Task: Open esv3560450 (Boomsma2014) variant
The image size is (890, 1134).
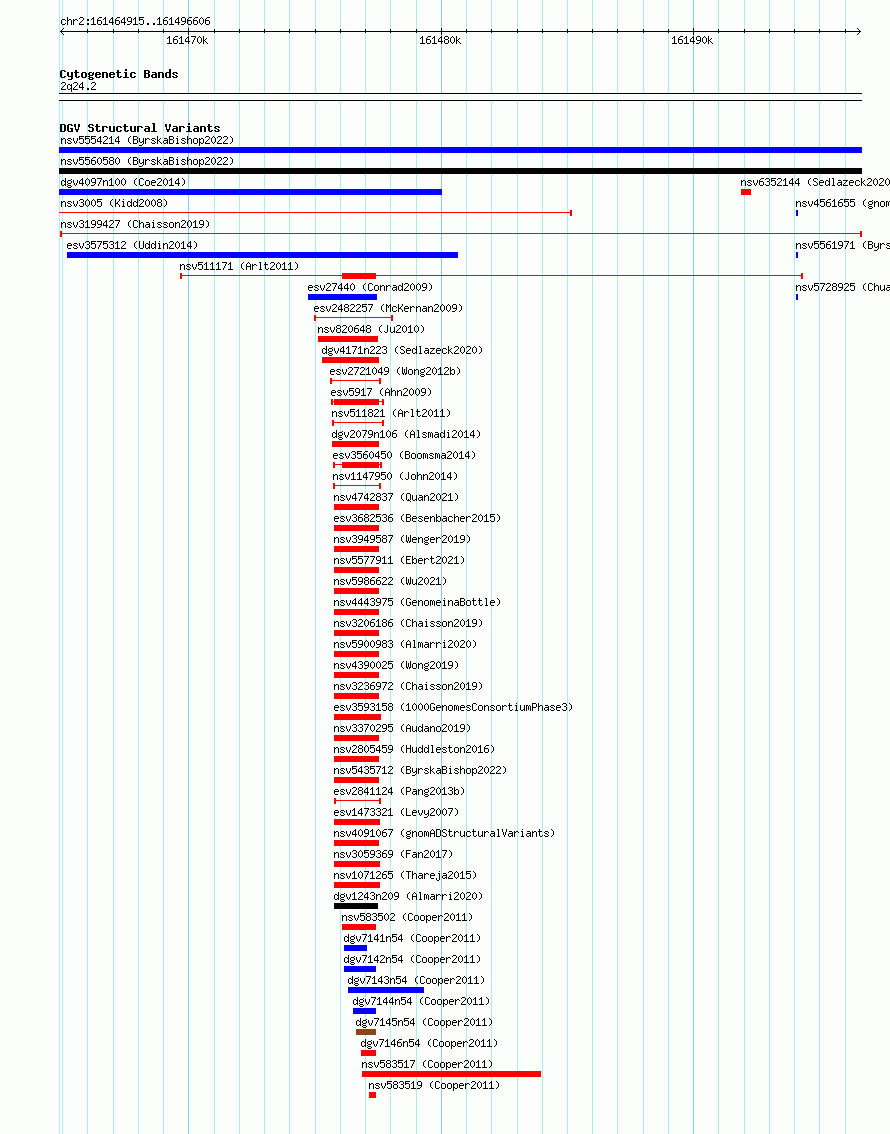Action: coord(404,455)
